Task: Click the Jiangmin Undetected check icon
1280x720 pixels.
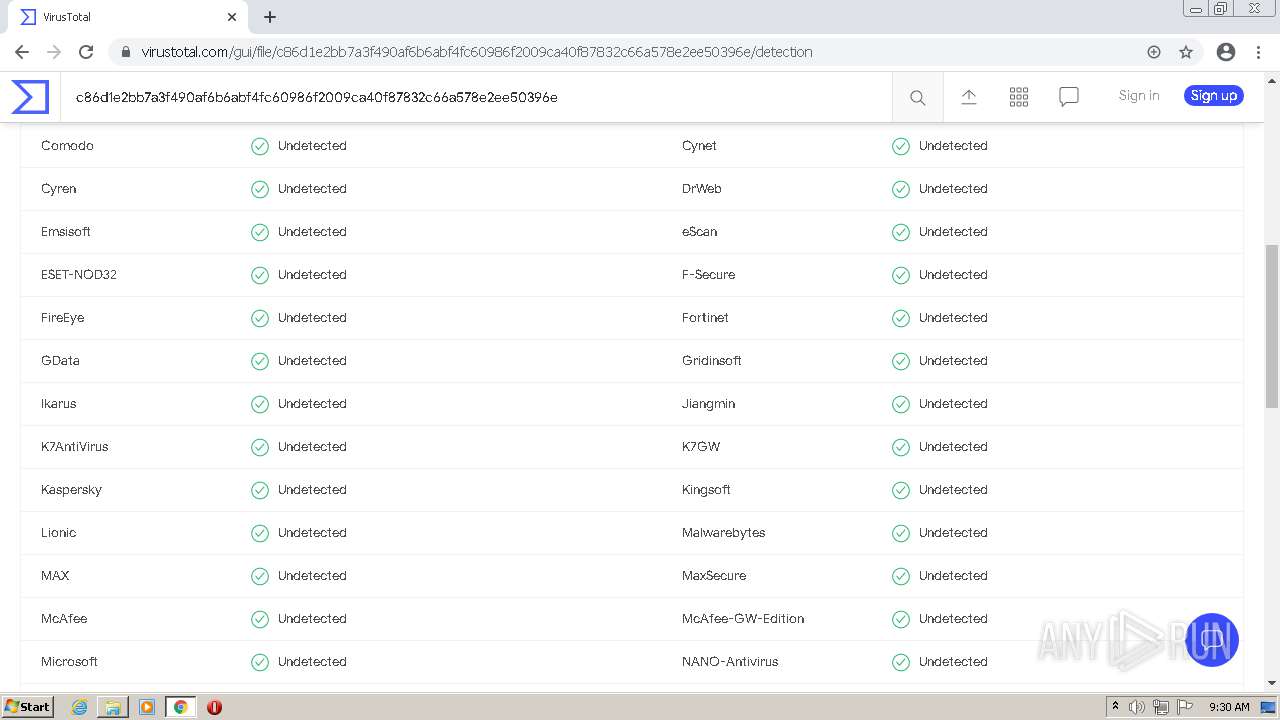Action: click(x=901, y=404)
